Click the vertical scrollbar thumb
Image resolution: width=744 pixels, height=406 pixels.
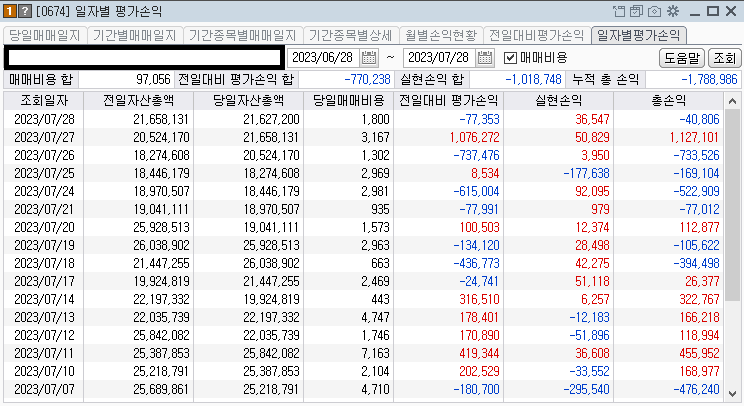732,205
